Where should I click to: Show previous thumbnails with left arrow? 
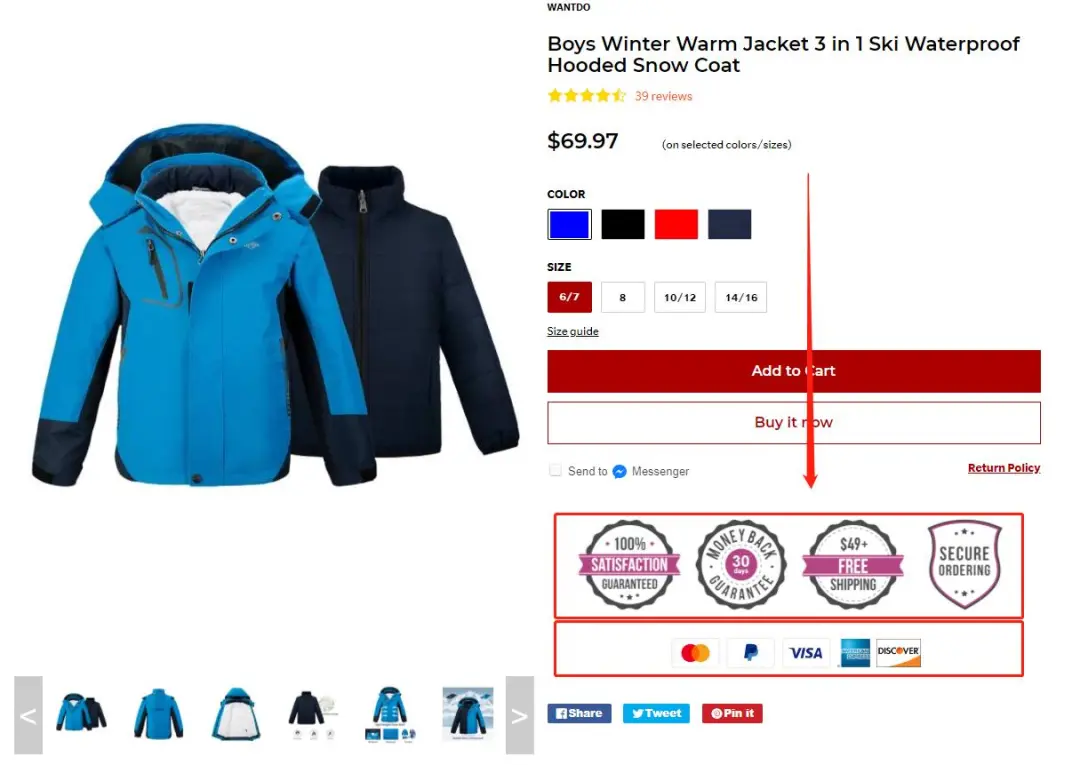(x=28, y=715)
